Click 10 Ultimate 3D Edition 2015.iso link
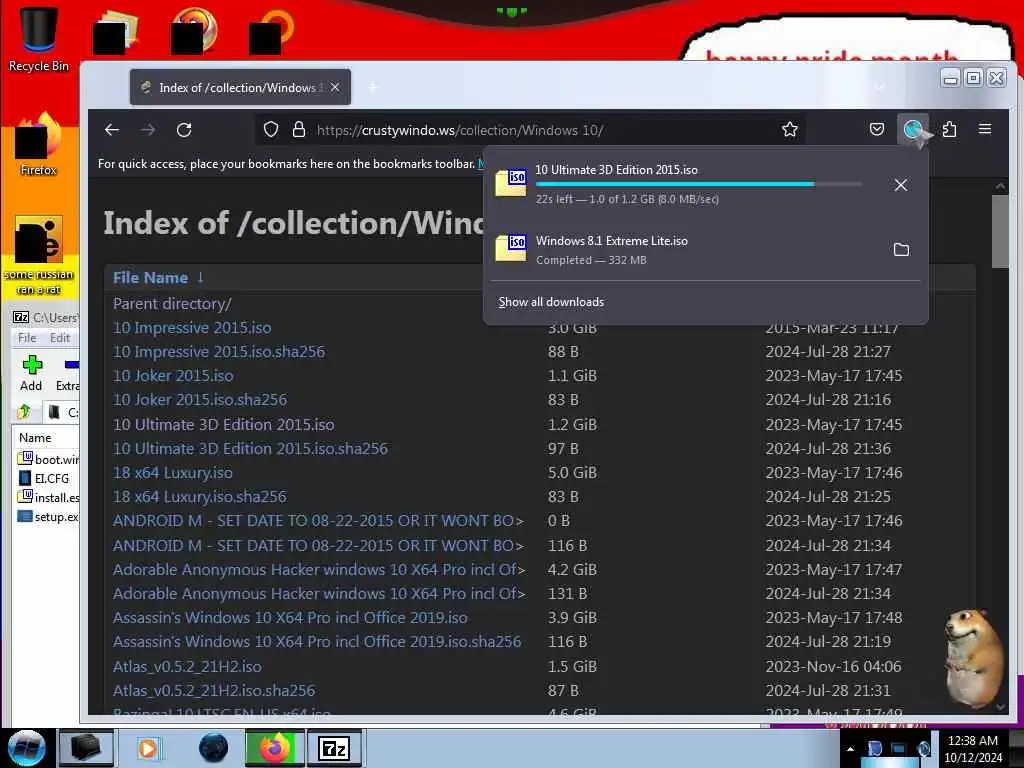Screen dimensions: 1024x768 click(223, 425)
